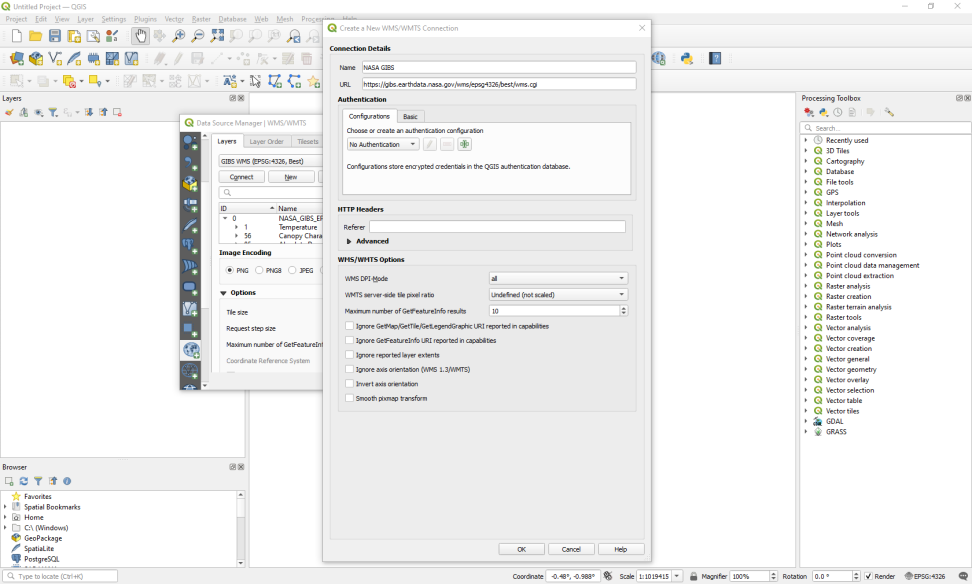Expand the Cartography group in Processing Toolbox
Image resolution: width=972 pixels, height=584 pixels.
[x=806, y=161]
